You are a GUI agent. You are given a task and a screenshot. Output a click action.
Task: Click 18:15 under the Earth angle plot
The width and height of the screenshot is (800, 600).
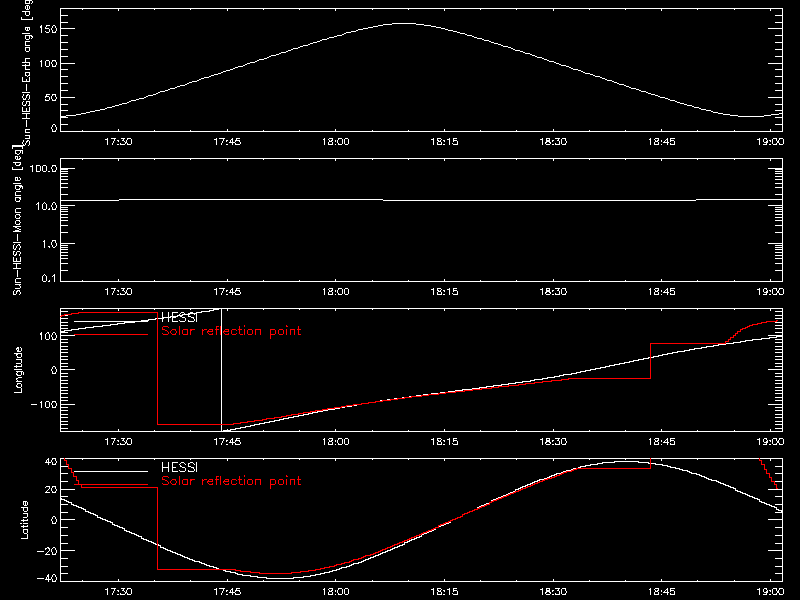[444, 142]
